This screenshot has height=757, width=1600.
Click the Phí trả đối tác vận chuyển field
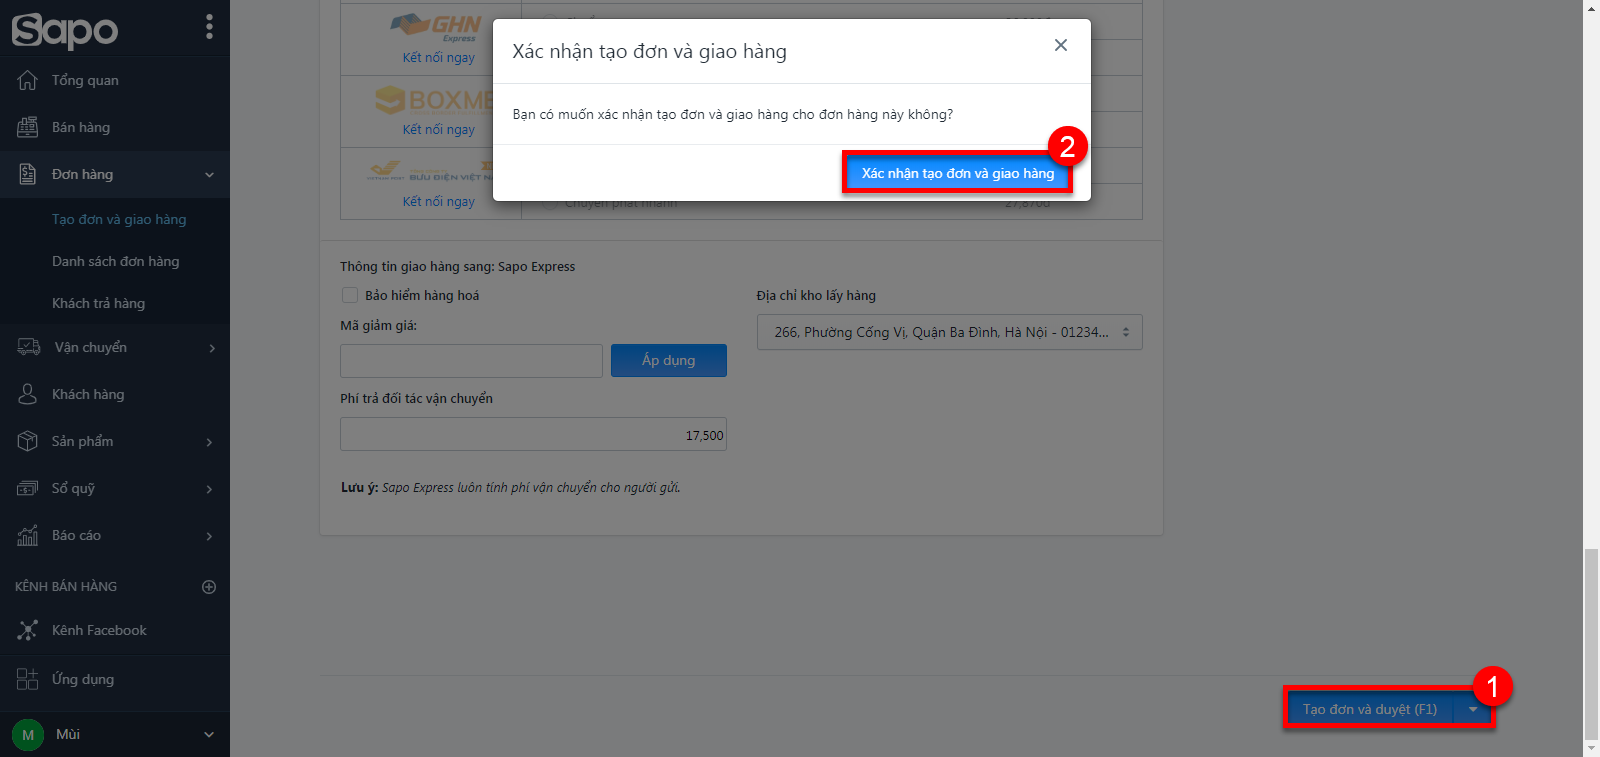coord(533,435)
